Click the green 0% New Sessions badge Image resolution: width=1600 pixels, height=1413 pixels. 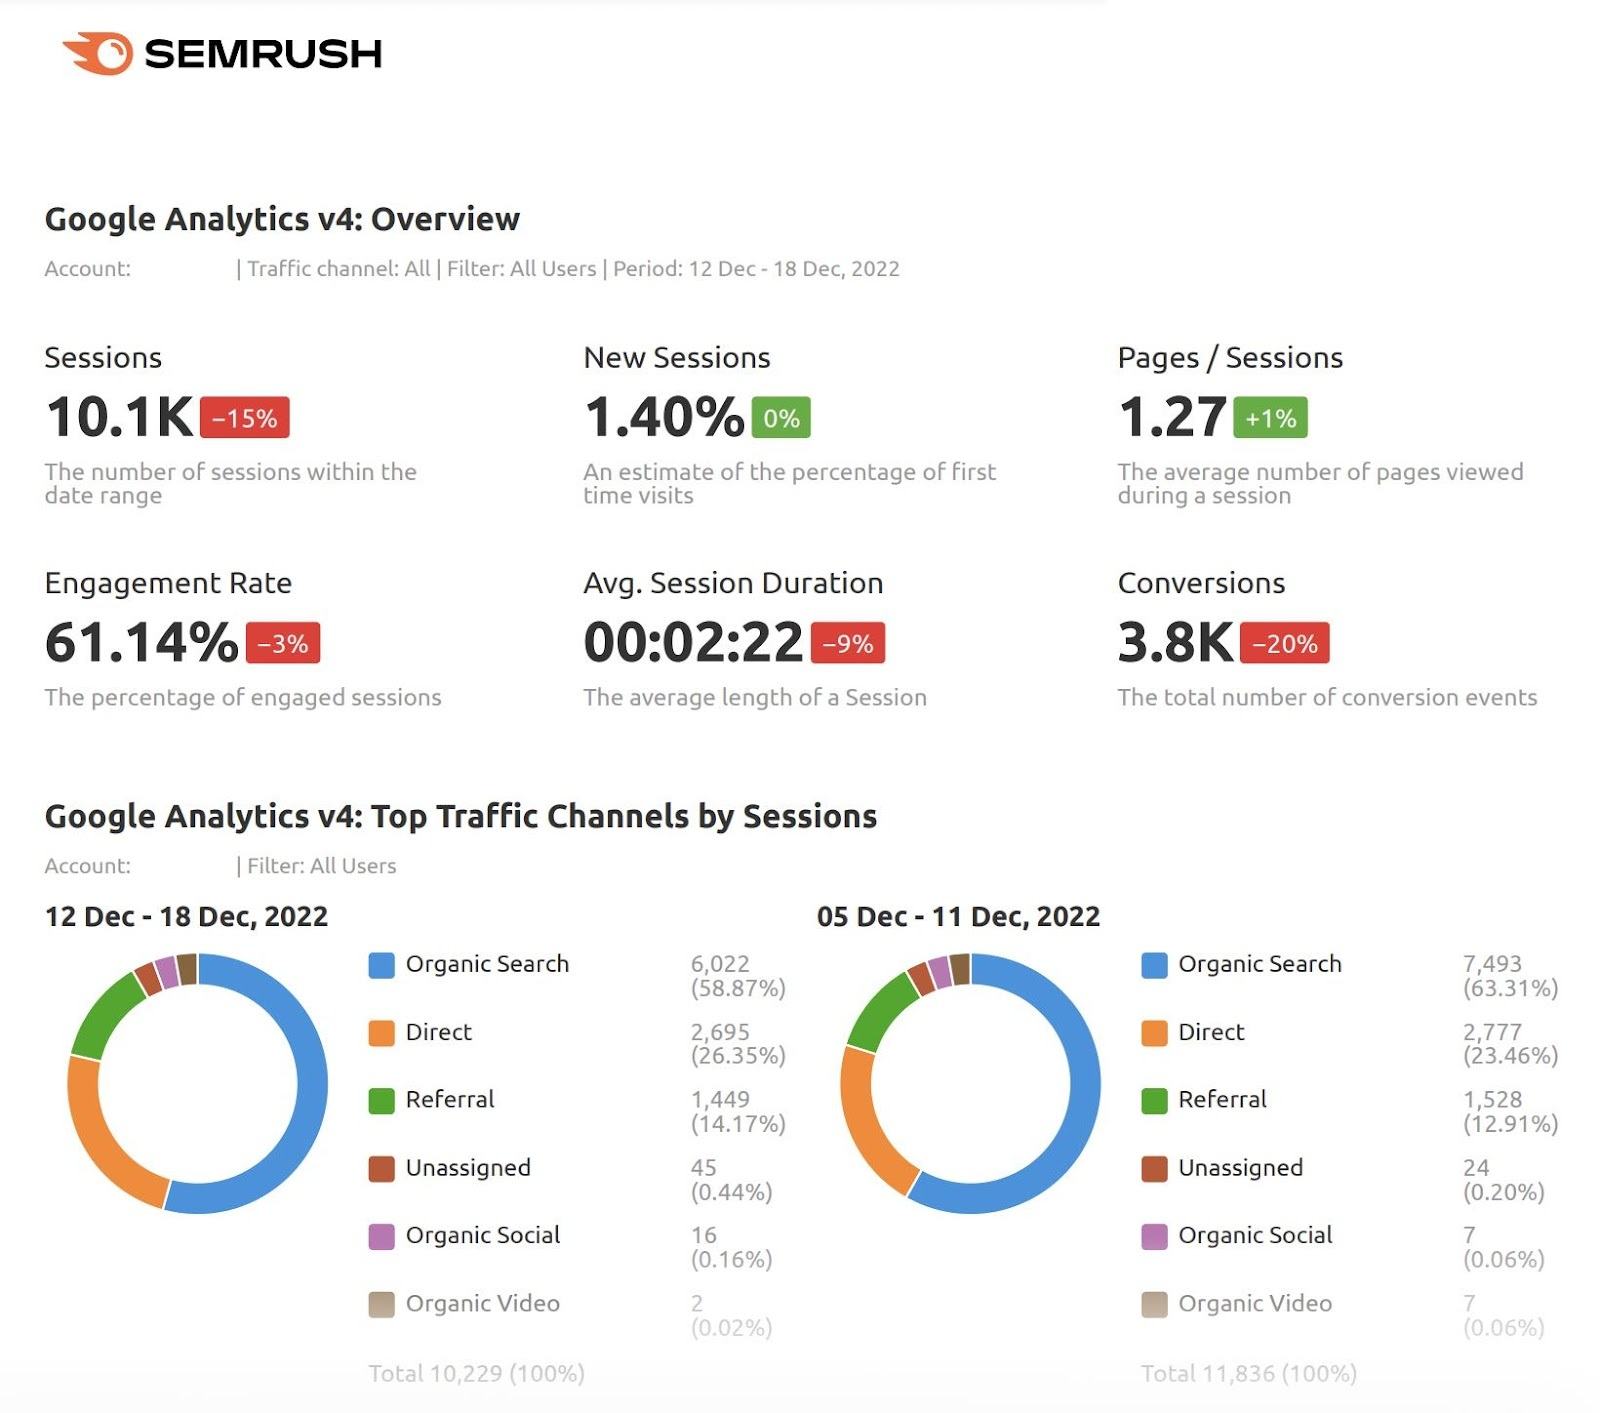(780, 414)
